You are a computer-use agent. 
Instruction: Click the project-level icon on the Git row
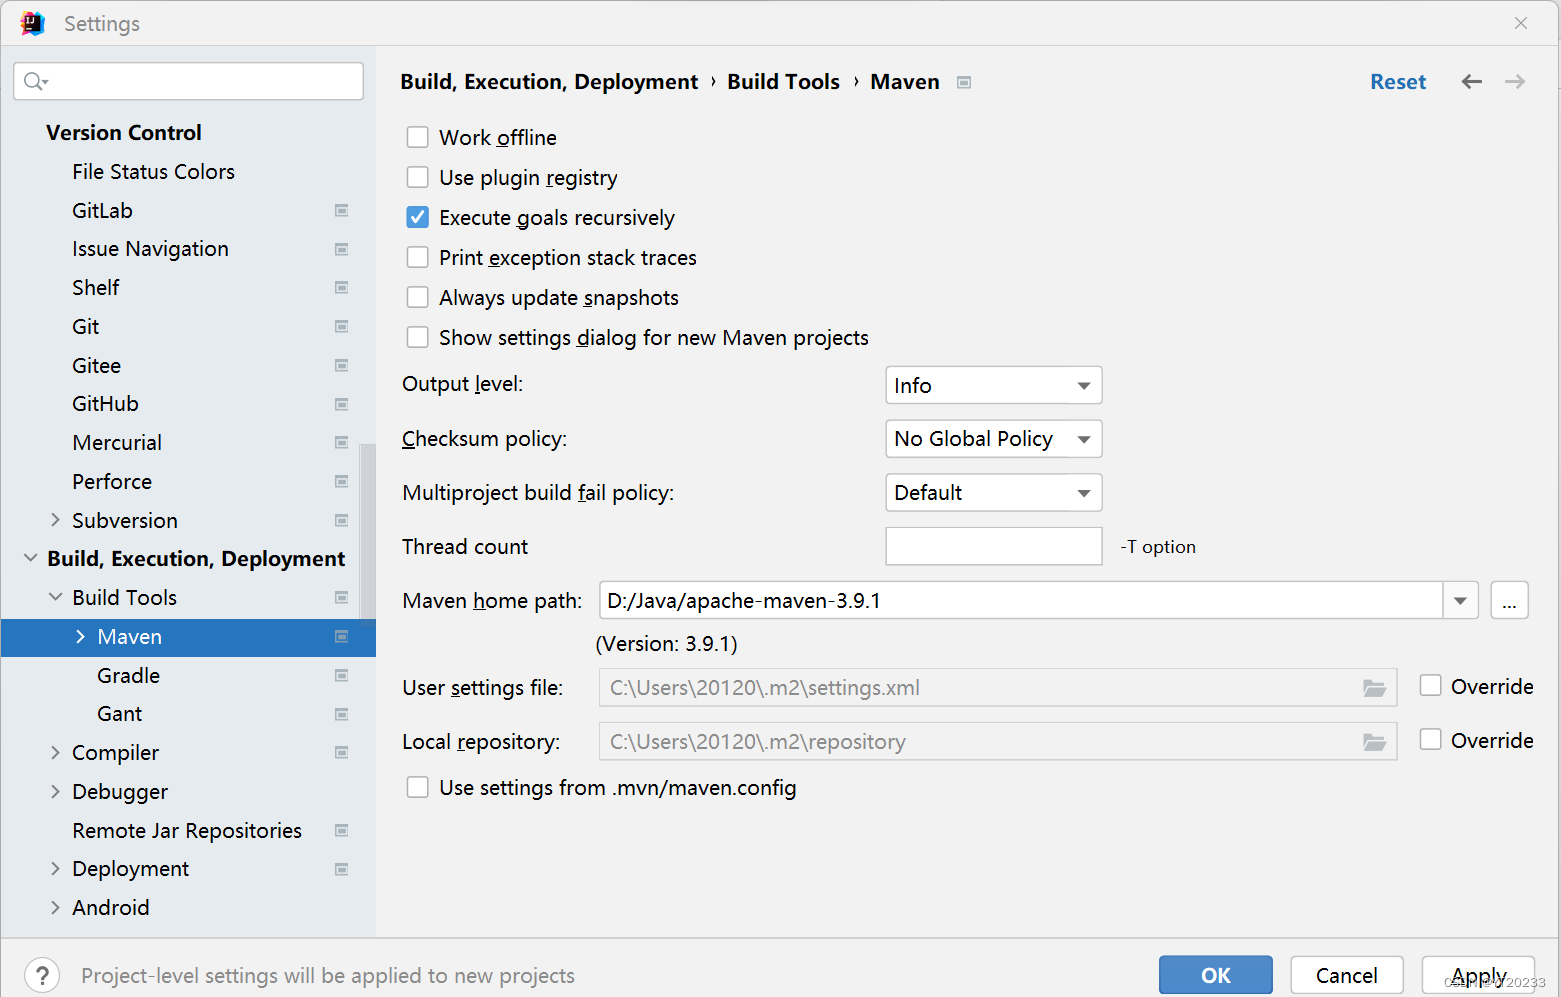tap(341, 327)
